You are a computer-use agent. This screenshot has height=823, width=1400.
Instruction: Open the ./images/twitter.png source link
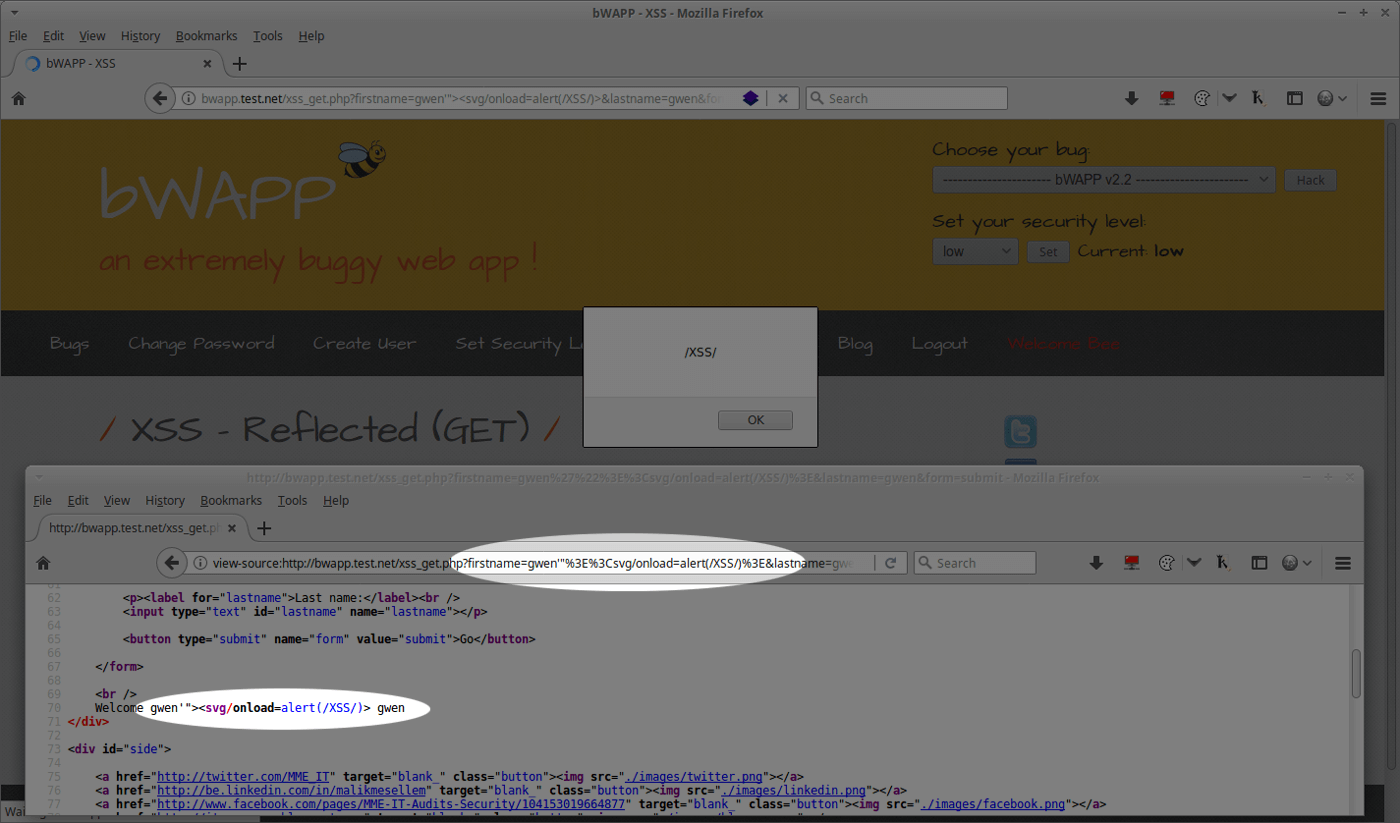[695, 776]
